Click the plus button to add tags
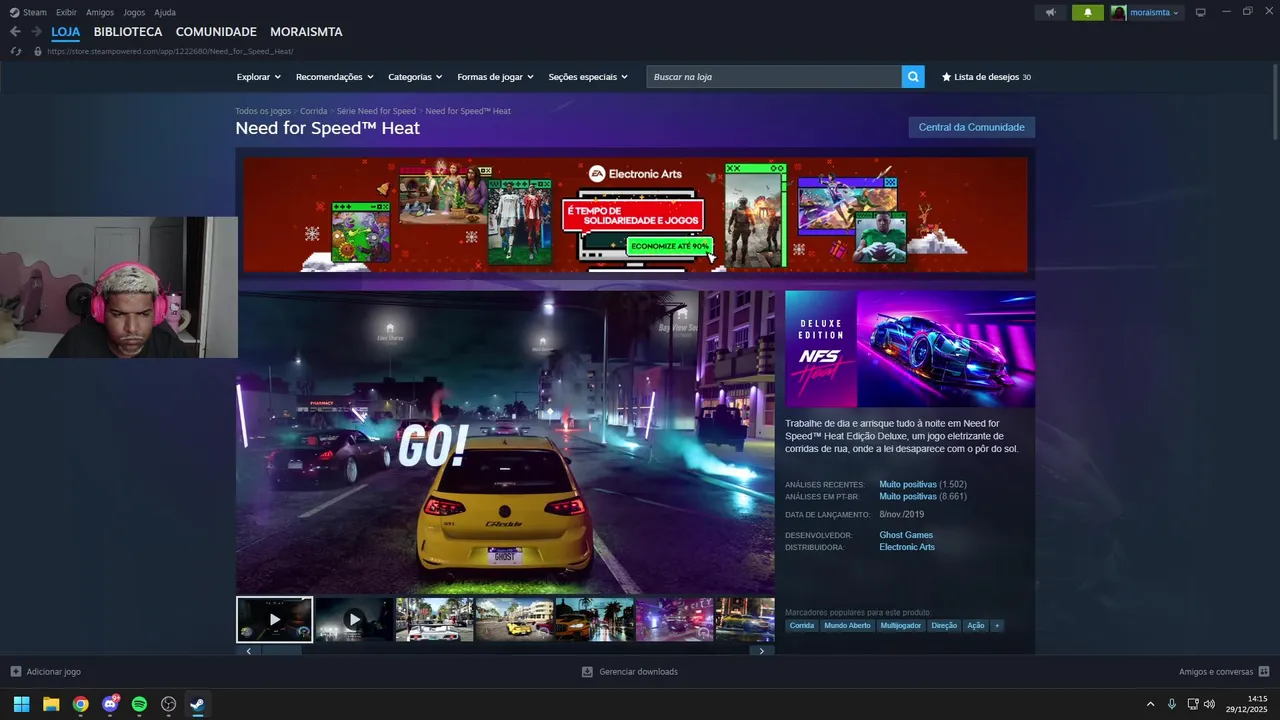 996,626
